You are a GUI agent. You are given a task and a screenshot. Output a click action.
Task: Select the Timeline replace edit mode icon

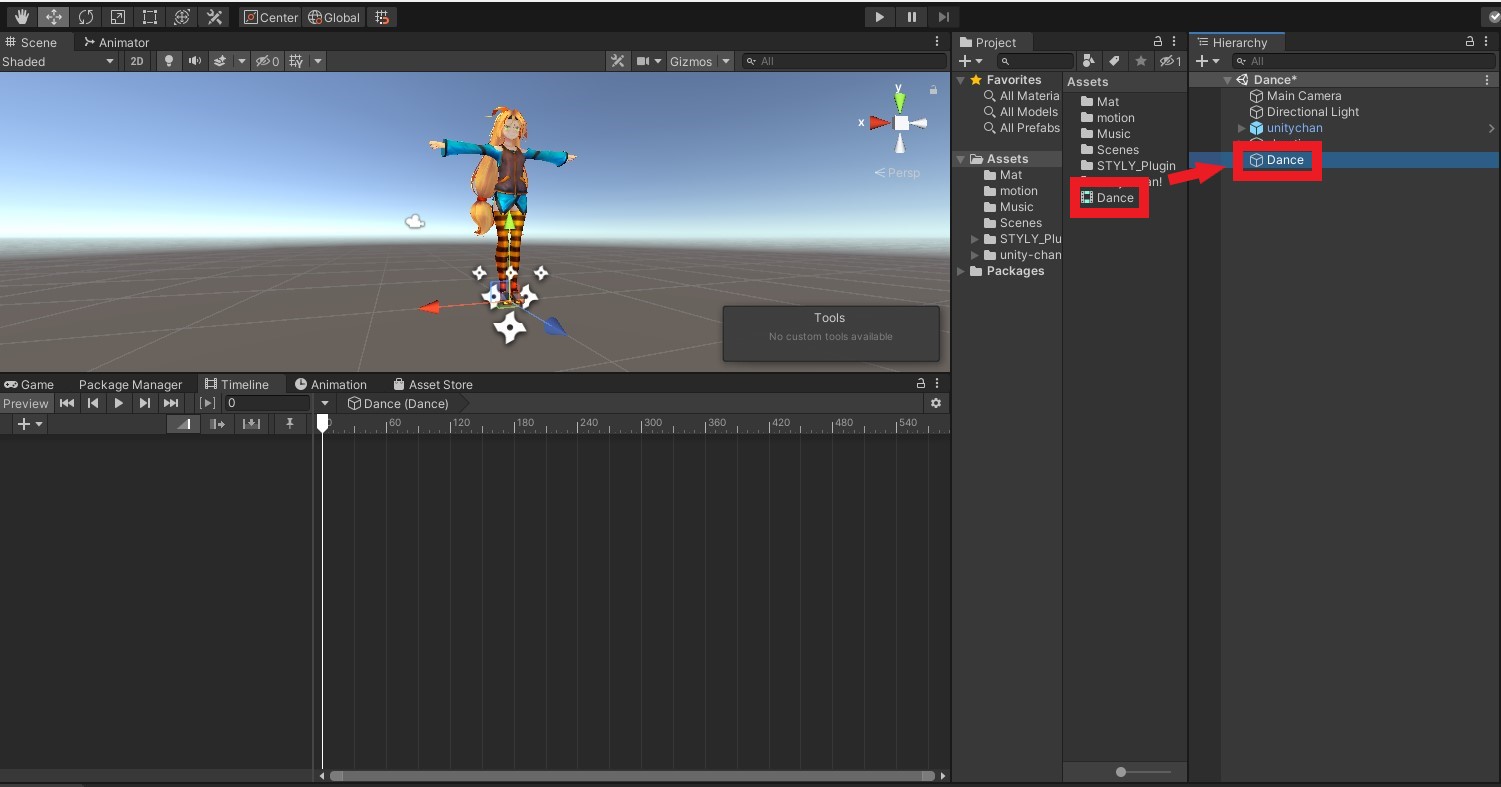tap(251, 424)
